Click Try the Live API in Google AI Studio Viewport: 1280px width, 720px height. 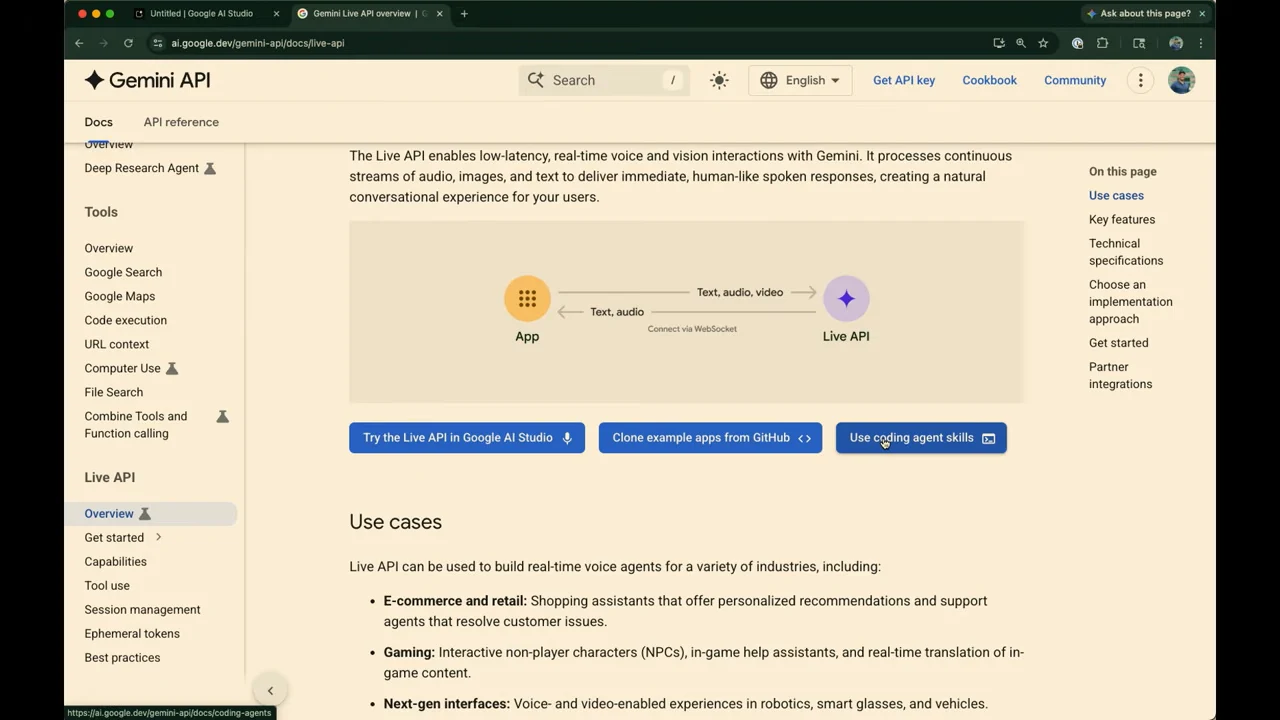coord(467,438)
